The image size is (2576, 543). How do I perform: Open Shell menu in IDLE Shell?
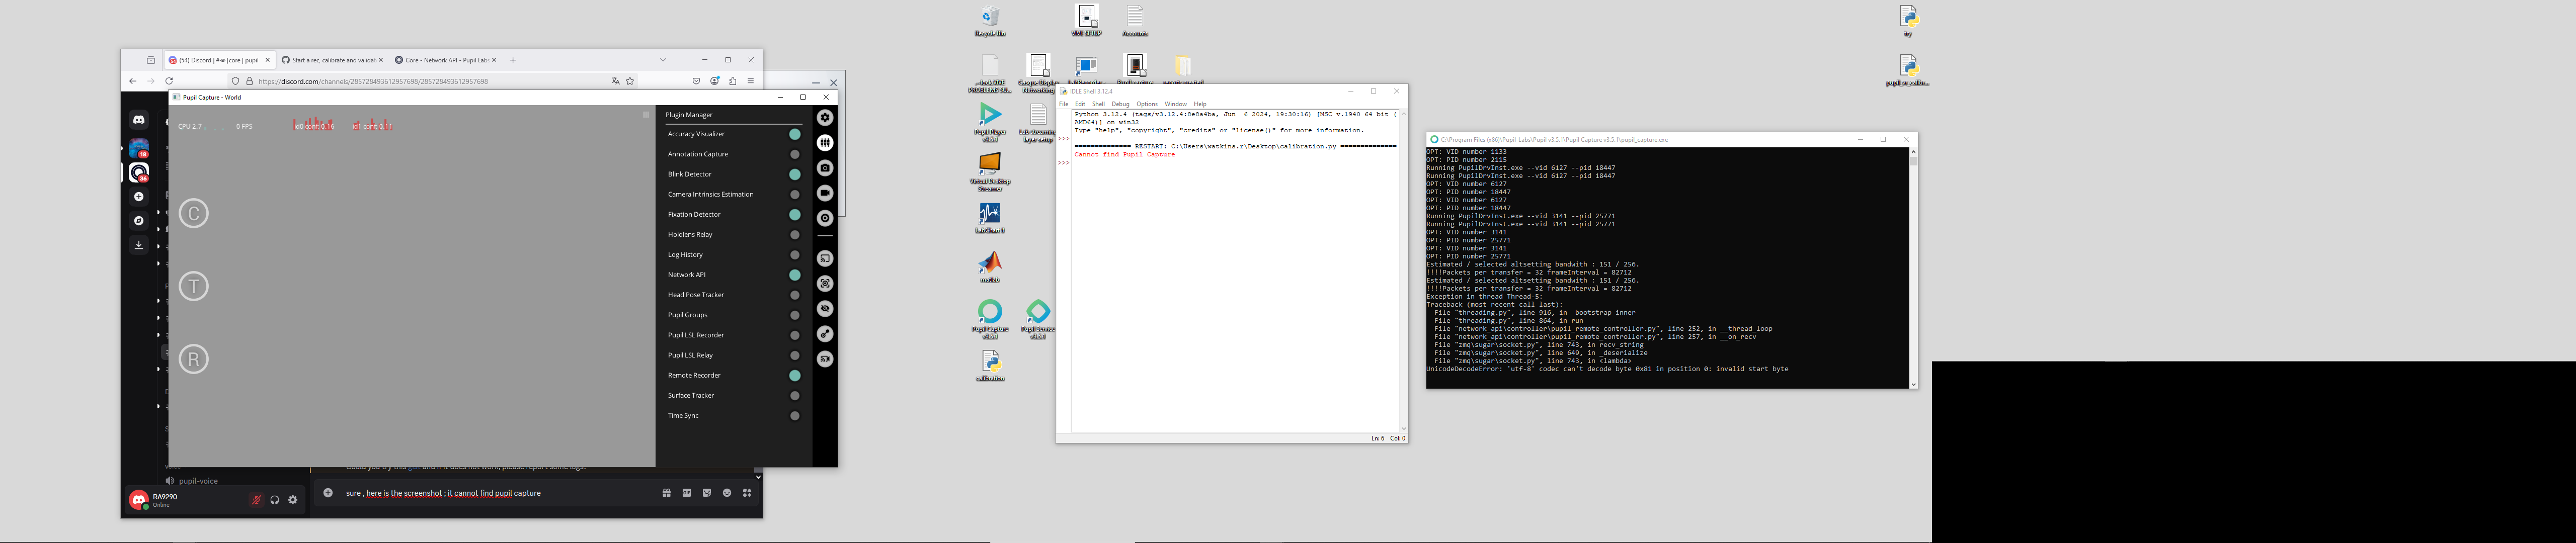pos(1098,104)
